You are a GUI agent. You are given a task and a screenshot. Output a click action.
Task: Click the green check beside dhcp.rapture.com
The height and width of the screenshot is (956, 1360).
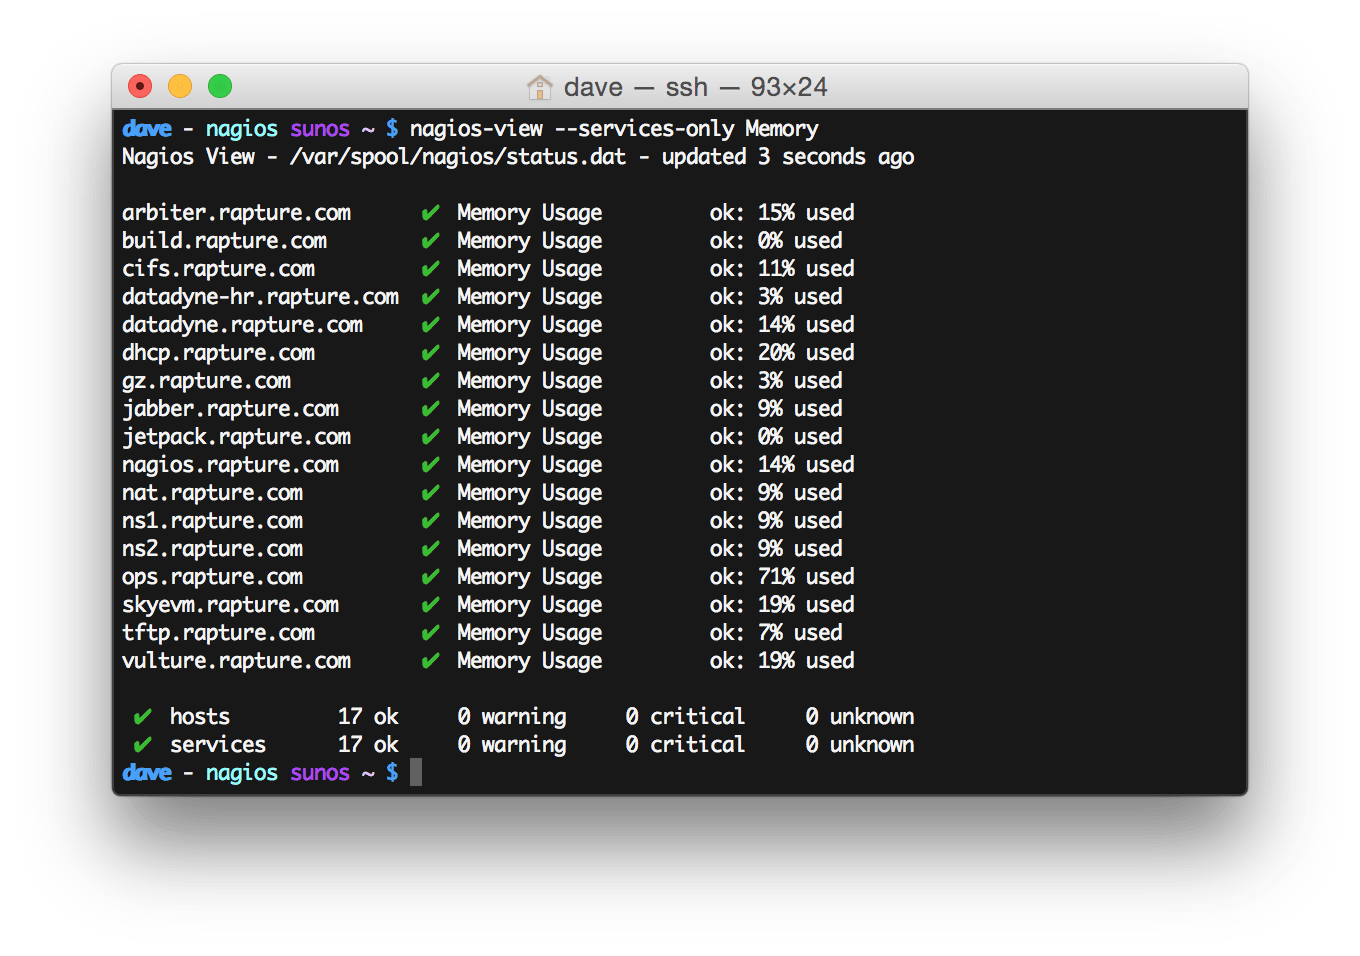pyautogui.click(x=431, y=353)
